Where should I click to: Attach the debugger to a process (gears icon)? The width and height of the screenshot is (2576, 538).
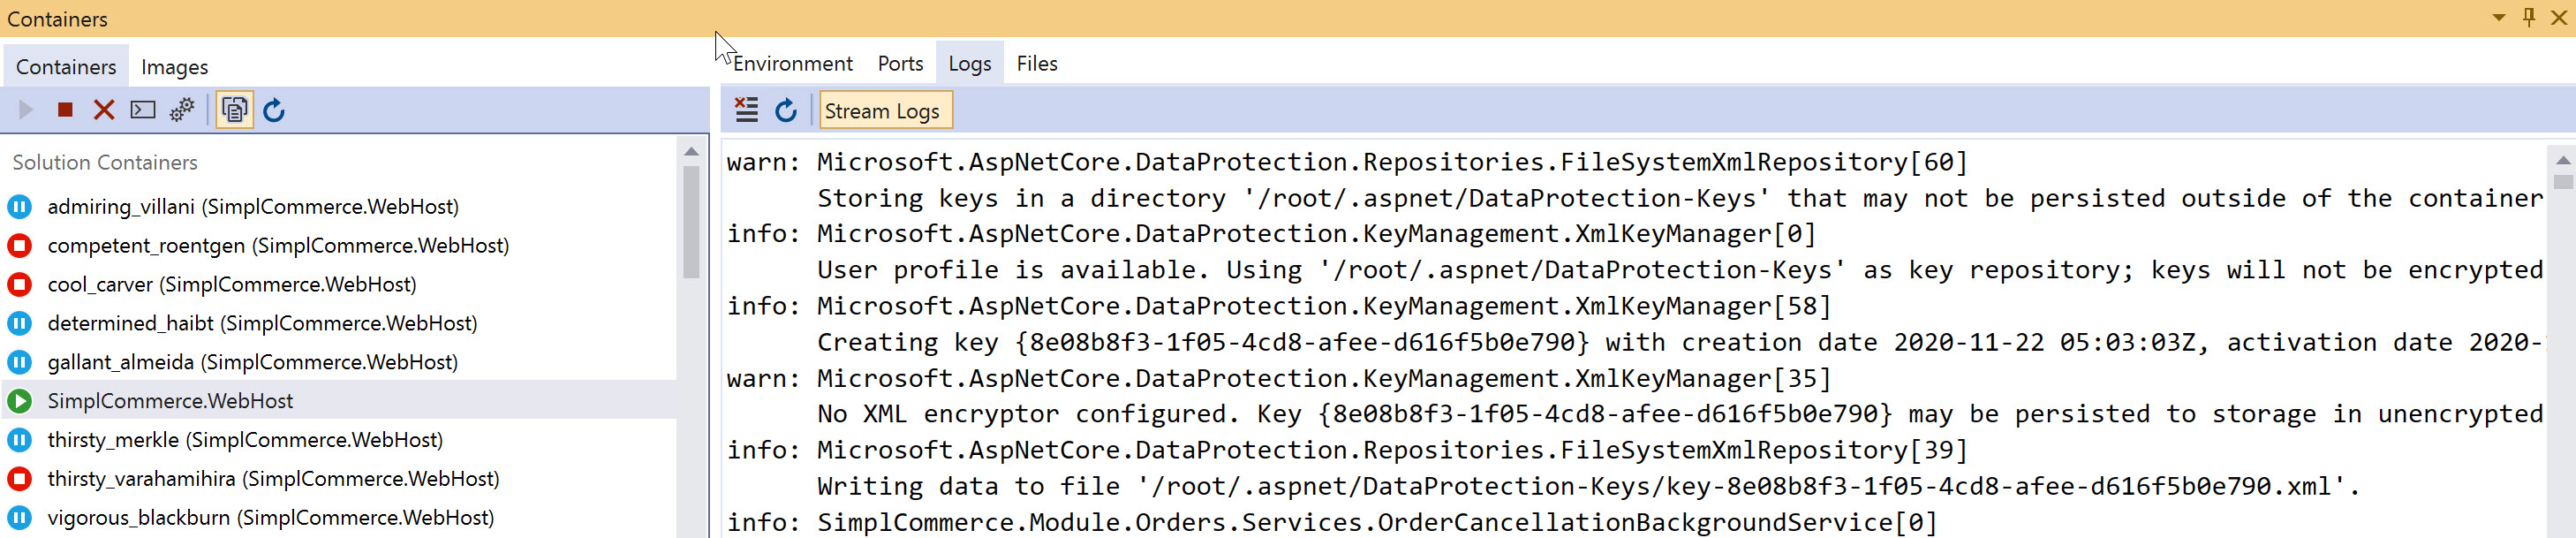pyautogui.click(x=182, y=110)
